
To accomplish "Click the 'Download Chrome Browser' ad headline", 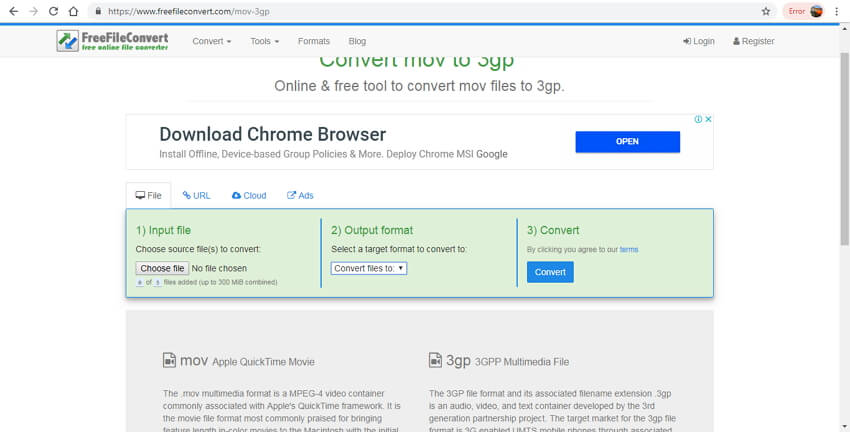I will tap(273, 134).
